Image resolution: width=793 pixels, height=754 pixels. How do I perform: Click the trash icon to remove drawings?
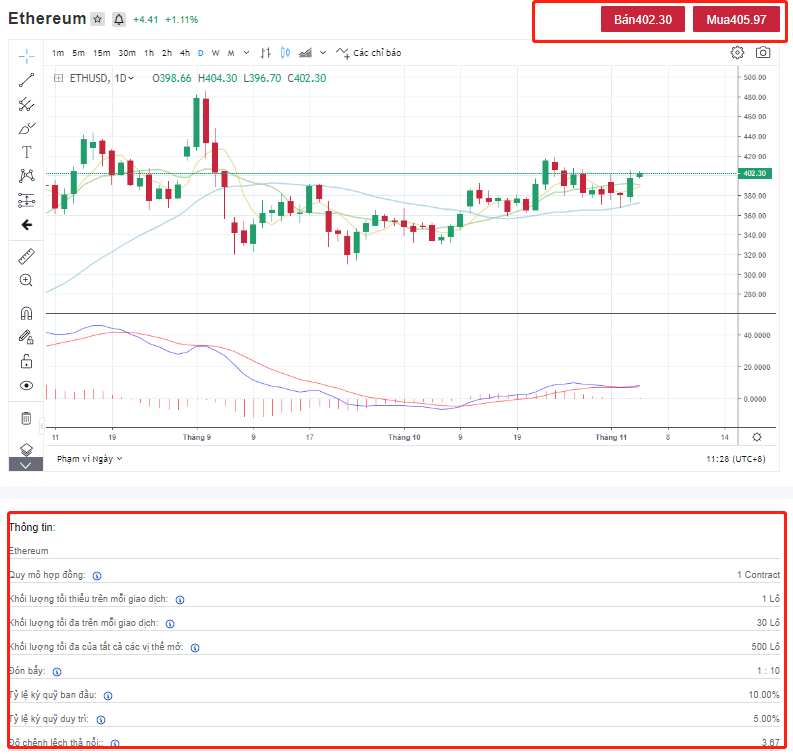[27, 418]
